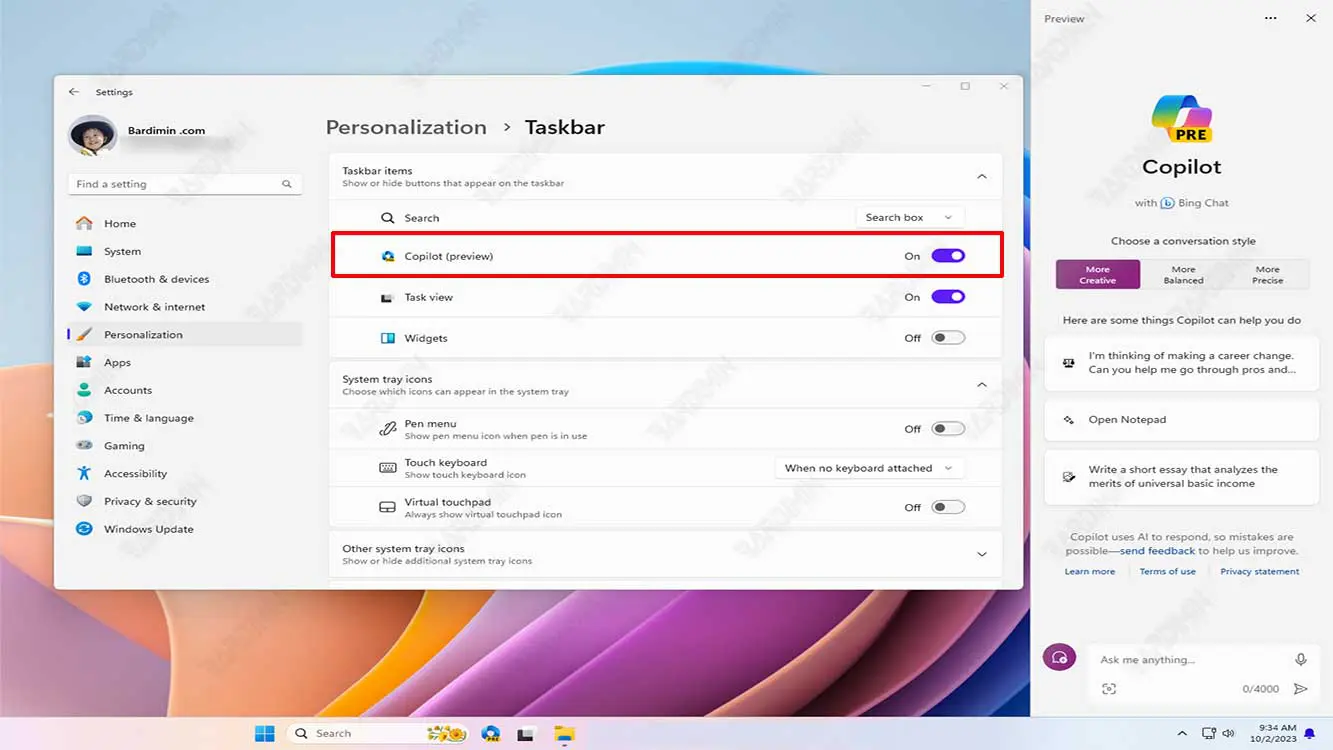Click the Network & internet wifi icon
The width and height of the screenshot is (1333, 750).
click(84, 307)
